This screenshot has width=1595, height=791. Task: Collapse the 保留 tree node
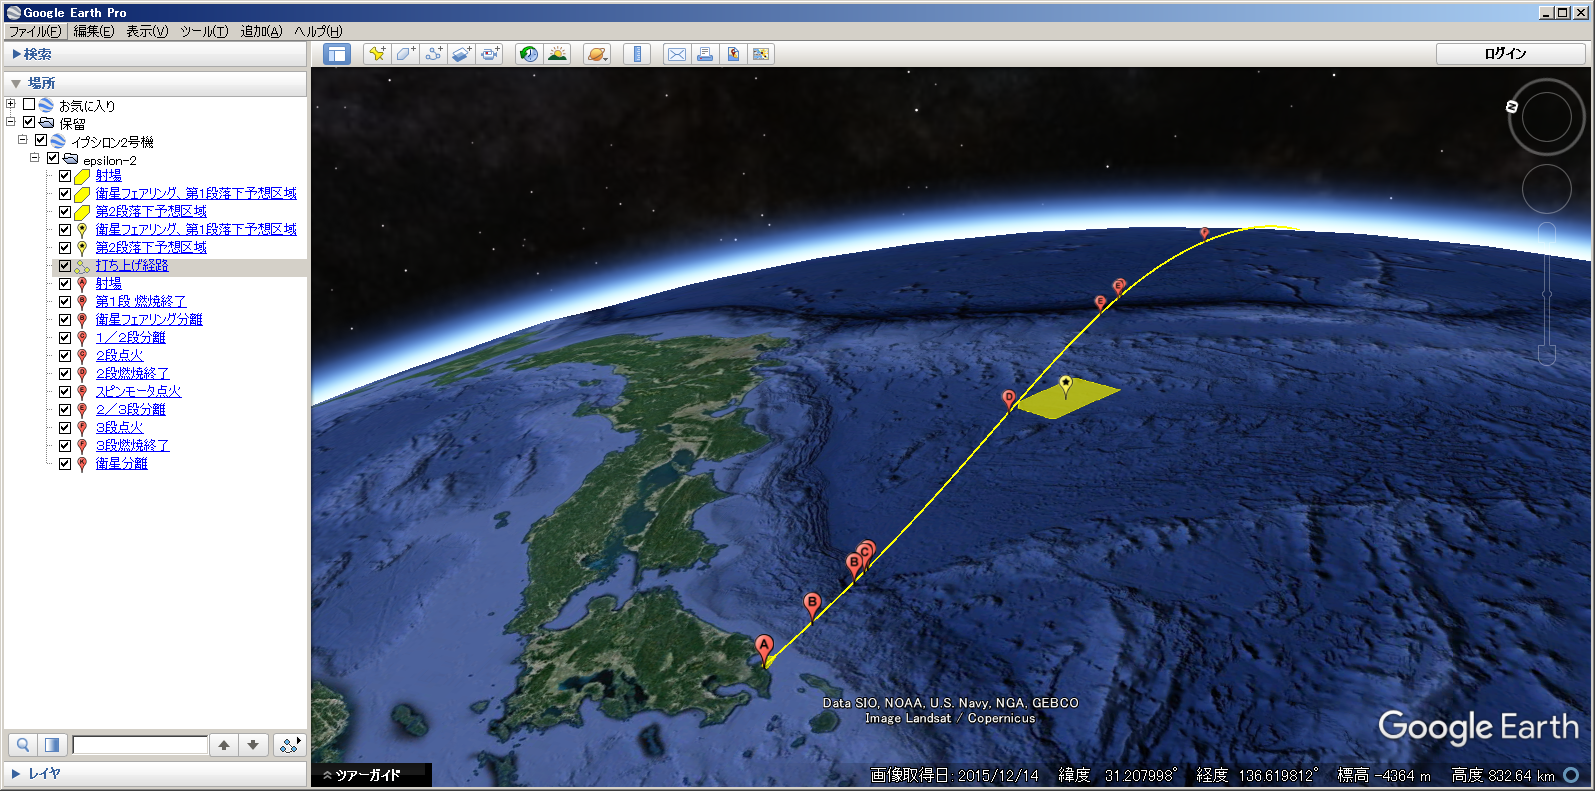tap(10, 122)
